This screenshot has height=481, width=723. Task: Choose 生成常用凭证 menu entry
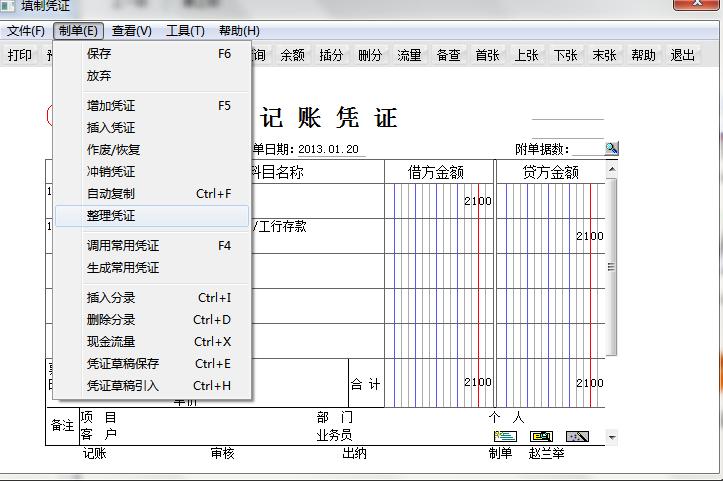(x=152, y=267)
